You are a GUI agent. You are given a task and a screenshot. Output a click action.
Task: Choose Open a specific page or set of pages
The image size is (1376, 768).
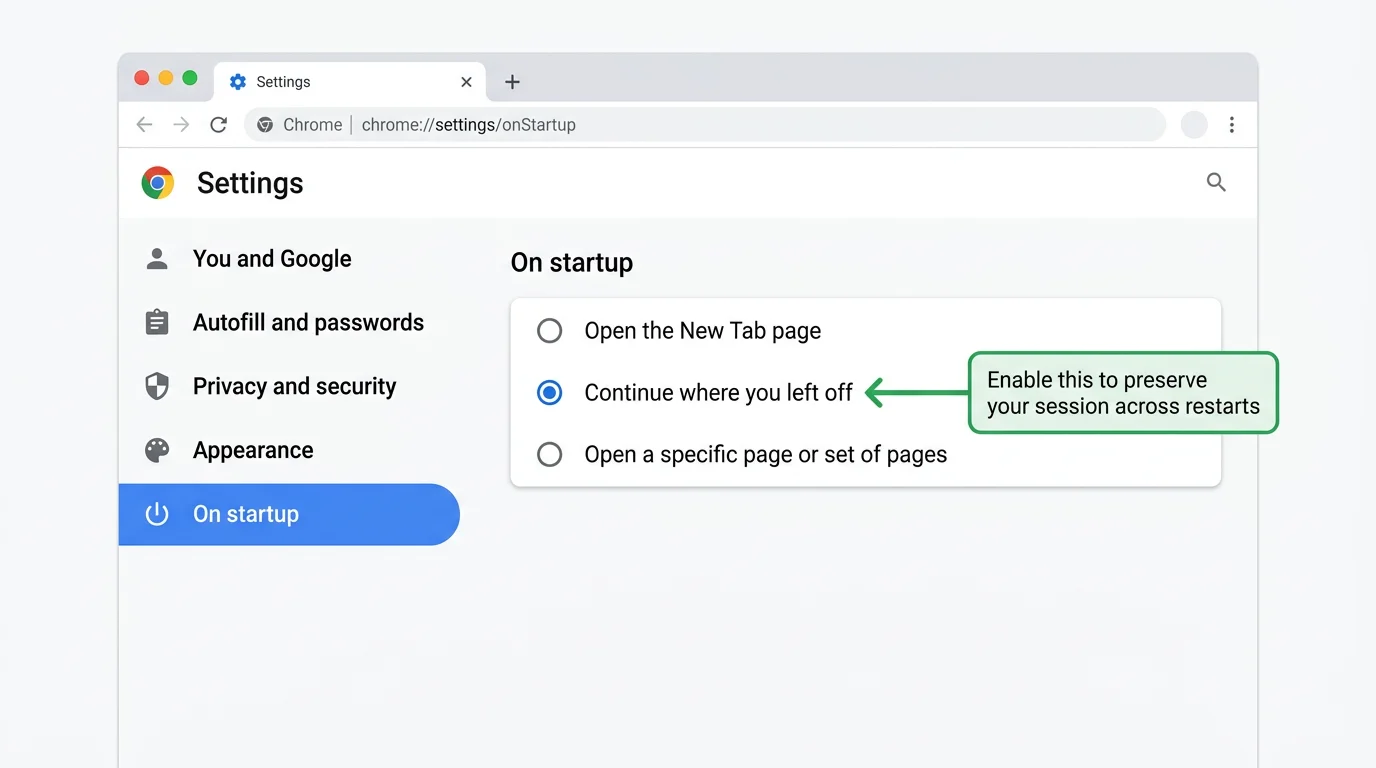549,454
